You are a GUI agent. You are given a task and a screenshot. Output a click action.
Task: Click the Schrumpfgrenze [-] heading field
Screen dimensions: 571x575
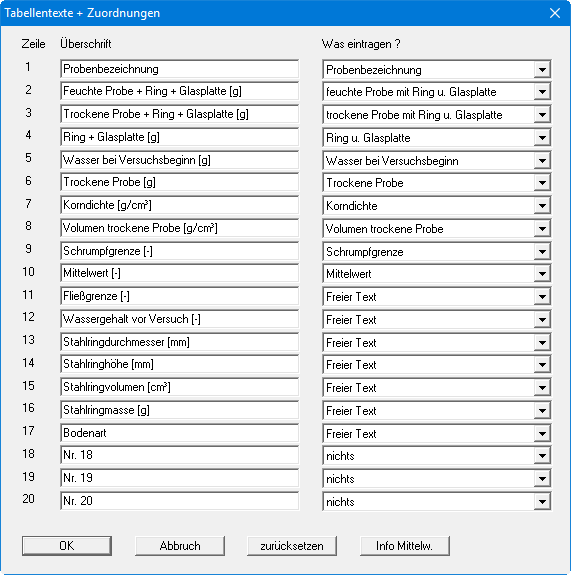[x=179, y=251]
